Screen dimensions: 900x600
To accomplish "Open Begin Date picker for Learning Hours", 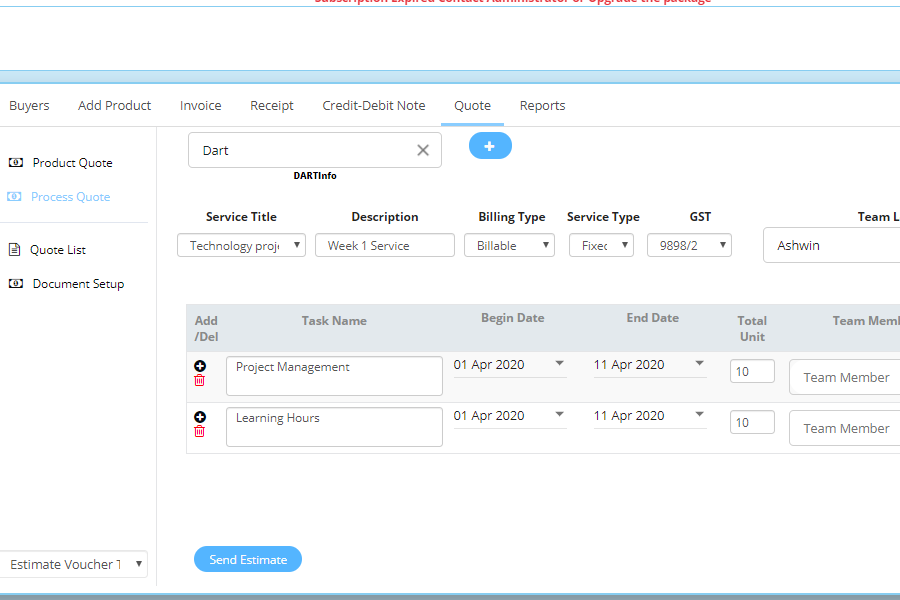I will [510, 416].
